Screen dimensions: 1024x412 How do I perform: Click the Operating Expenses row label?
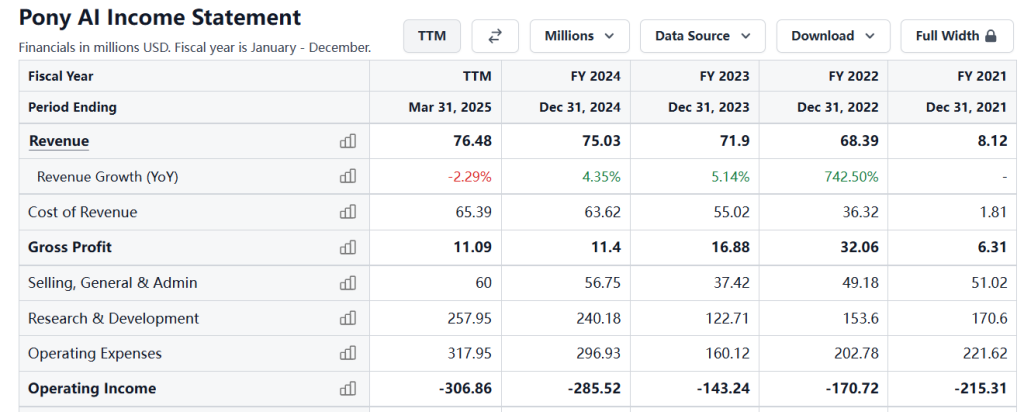coord(95,353)
